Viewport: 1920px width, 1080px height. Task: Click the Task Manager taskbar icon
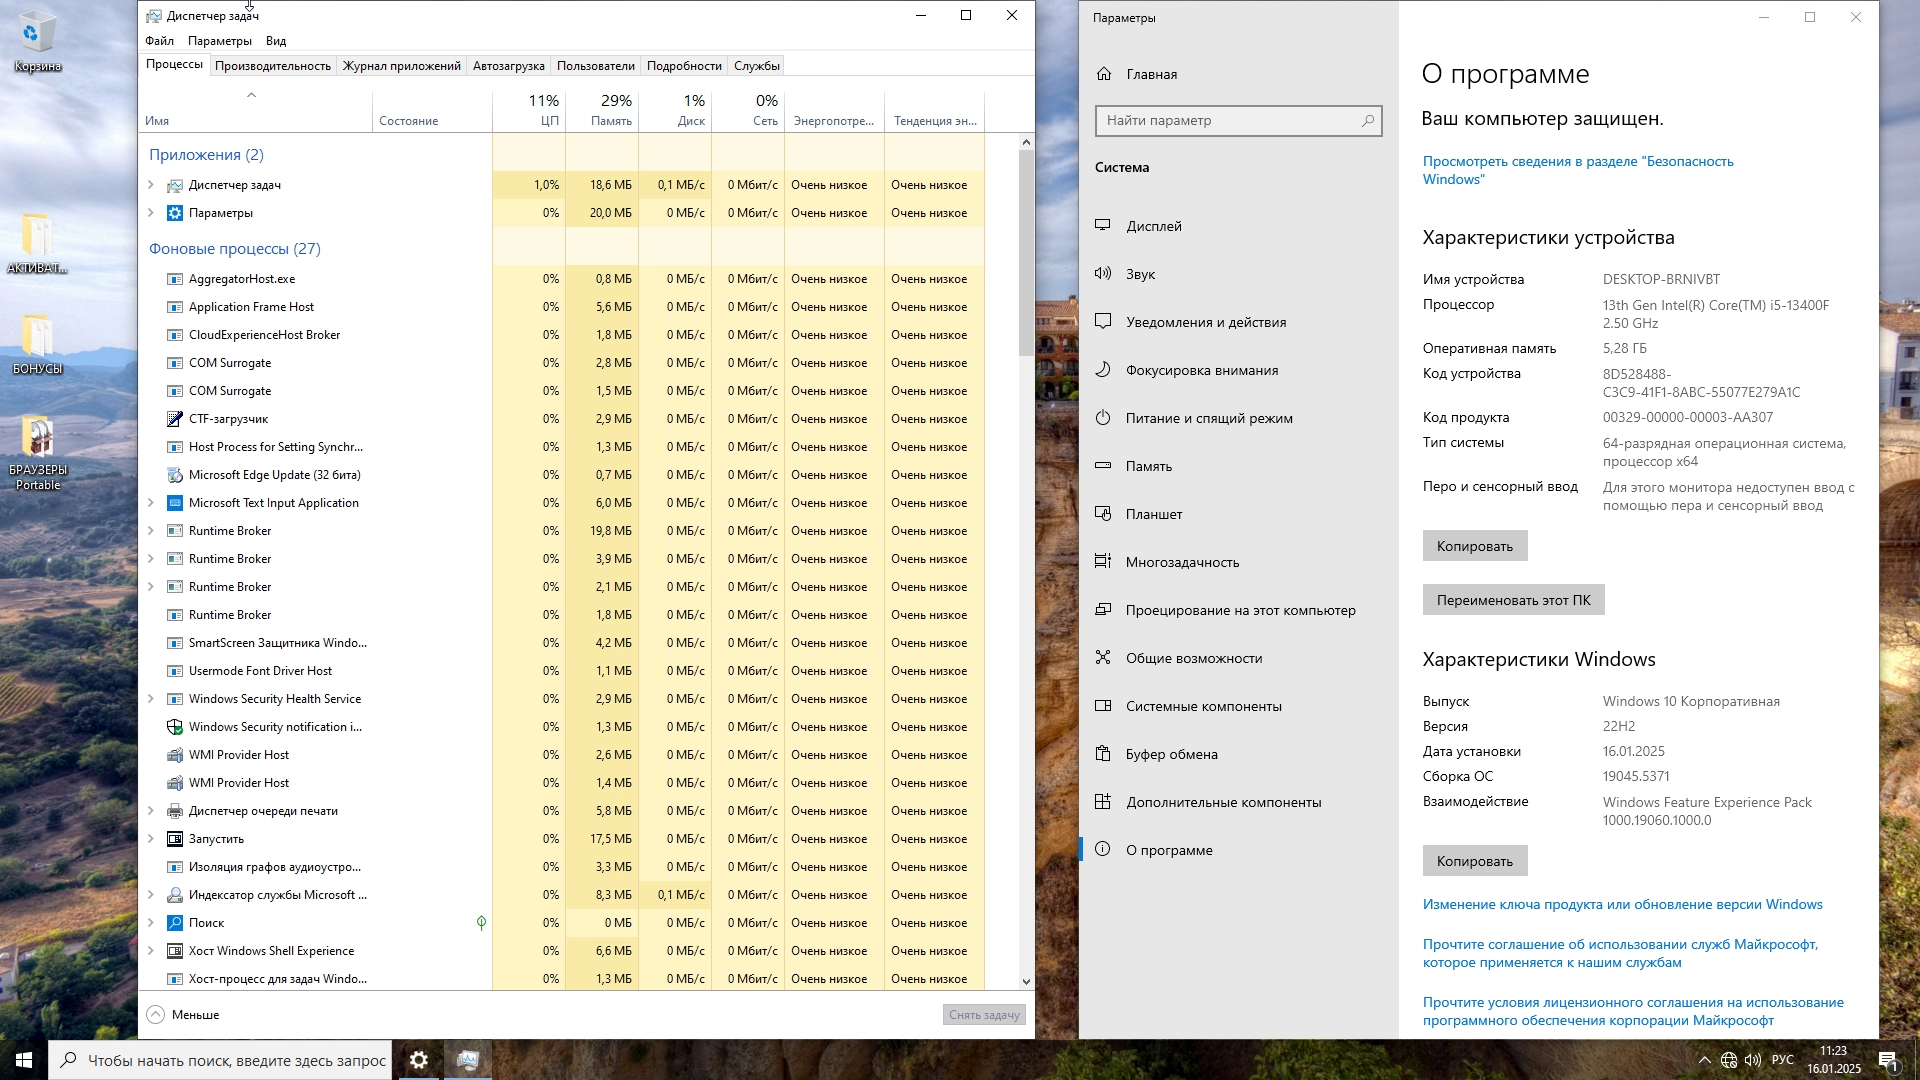point(468,1060)
